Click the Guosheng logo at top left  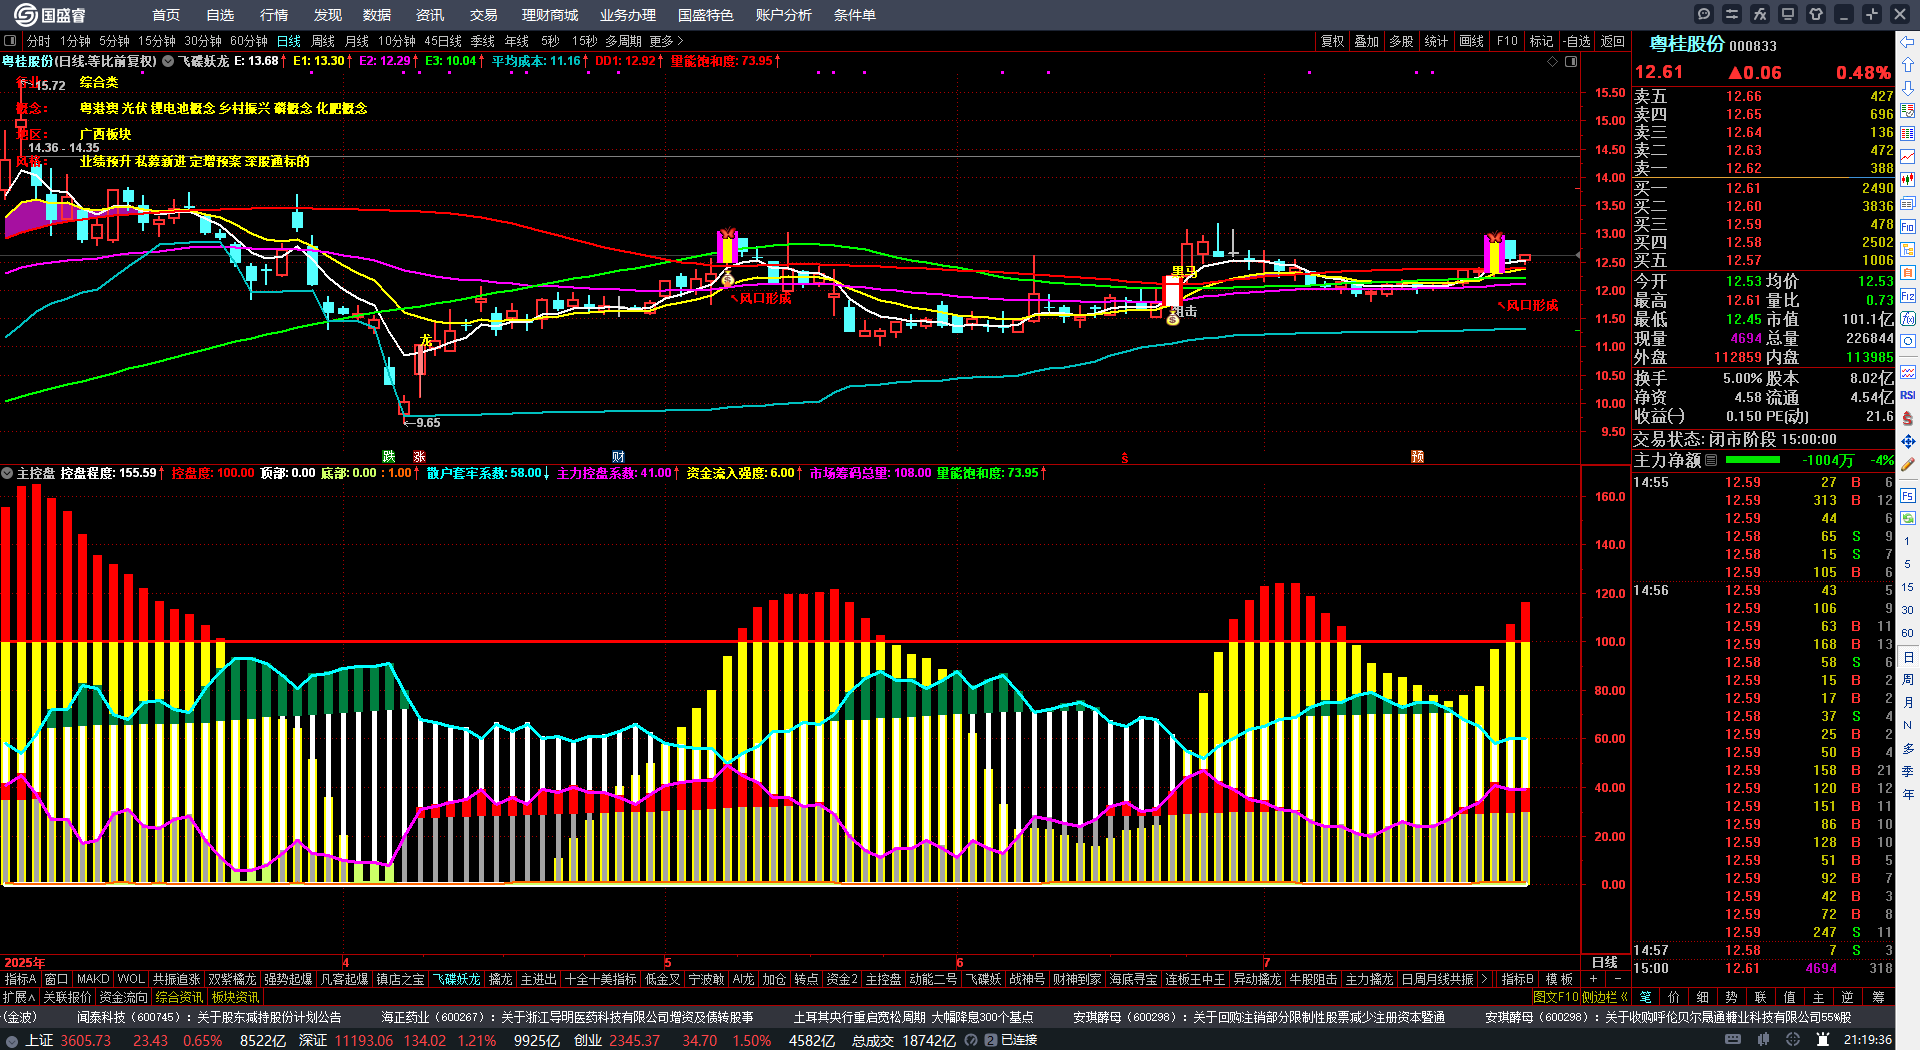point(50,14)
